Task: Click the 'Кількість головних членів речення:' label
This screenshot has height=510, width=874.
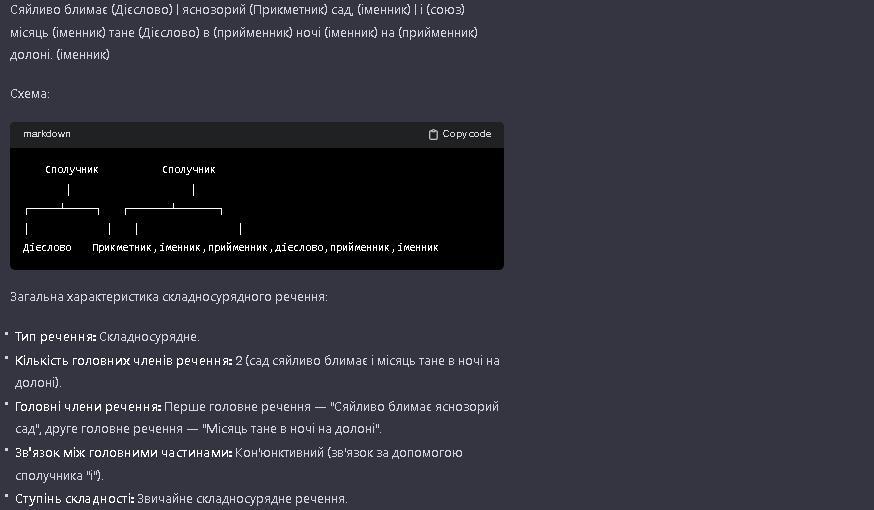Action: pos(123,361)
